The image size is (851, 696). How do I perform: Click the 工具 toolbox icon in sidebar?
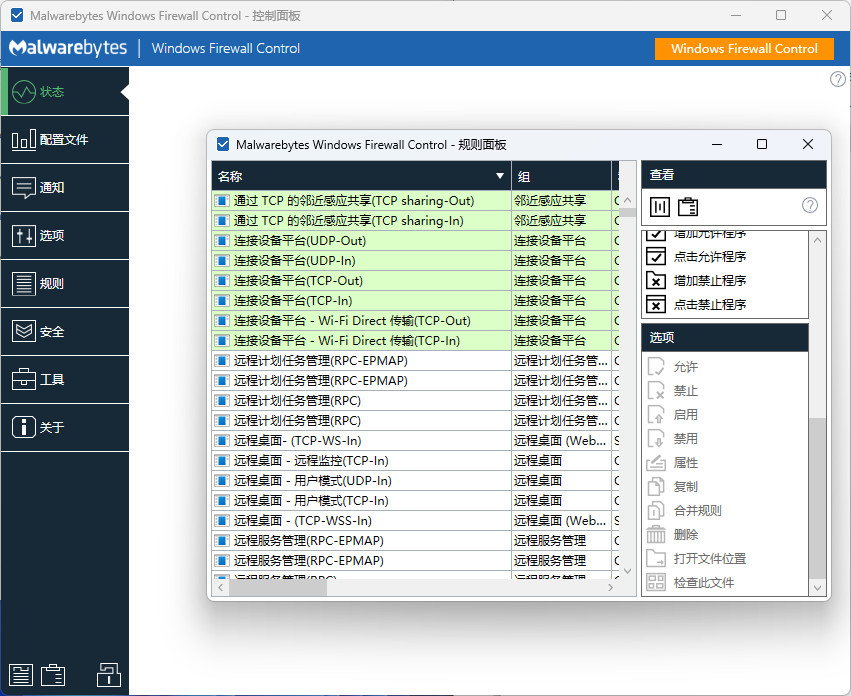[x=24, y=379]
